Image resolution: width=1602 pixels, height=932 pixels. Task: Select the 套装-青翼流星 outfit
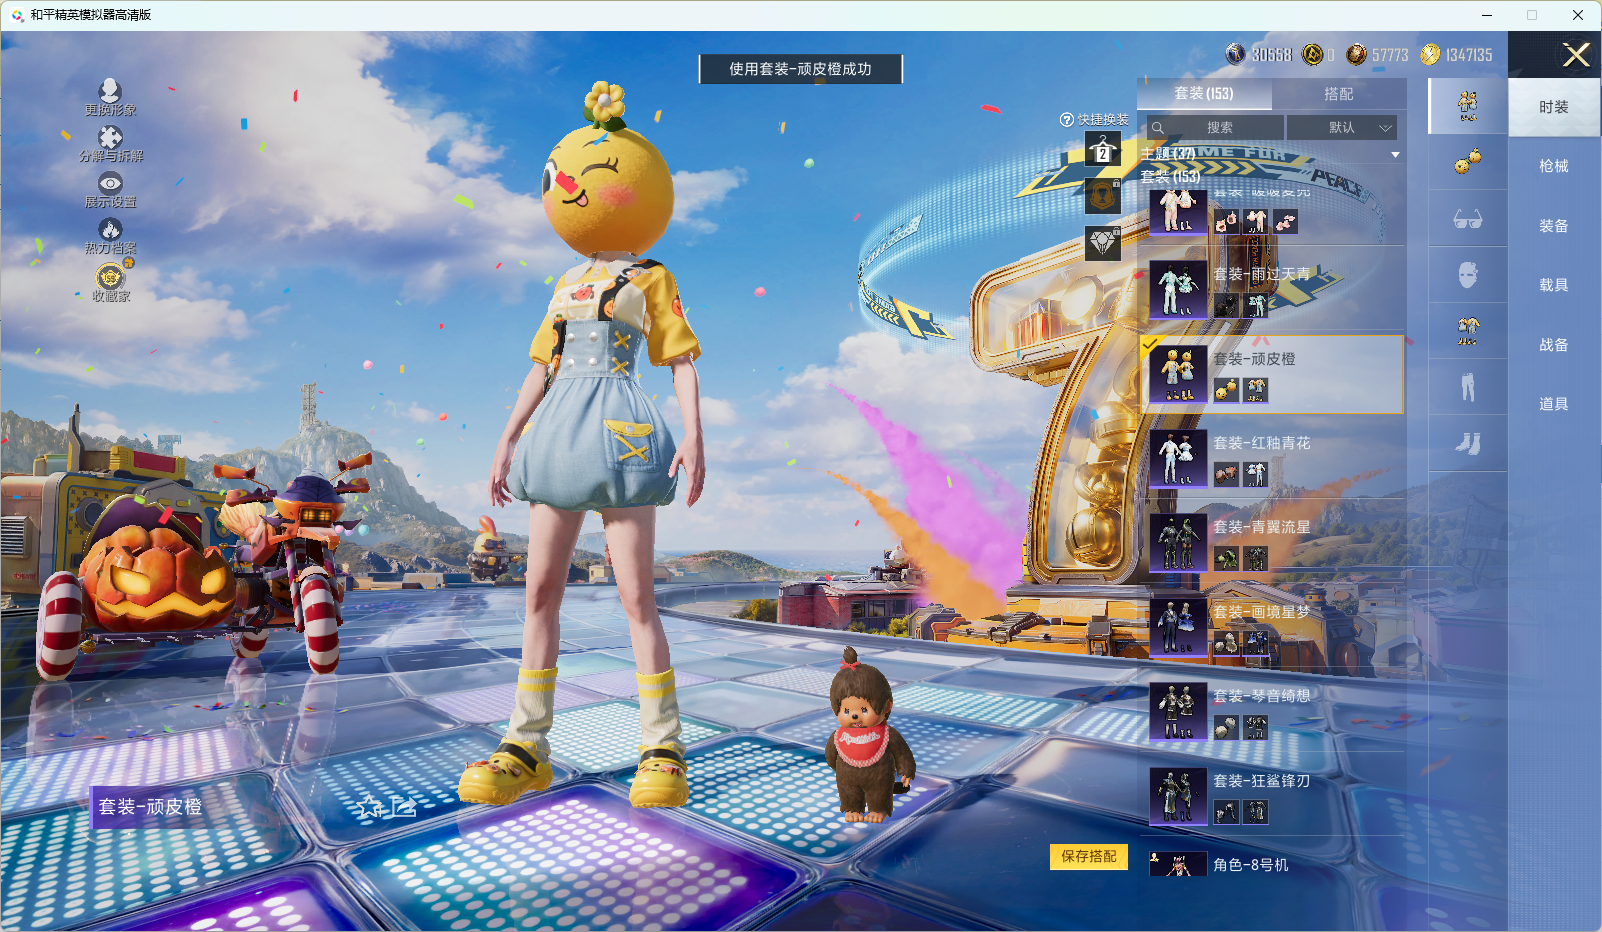(x=1272, y=543)
